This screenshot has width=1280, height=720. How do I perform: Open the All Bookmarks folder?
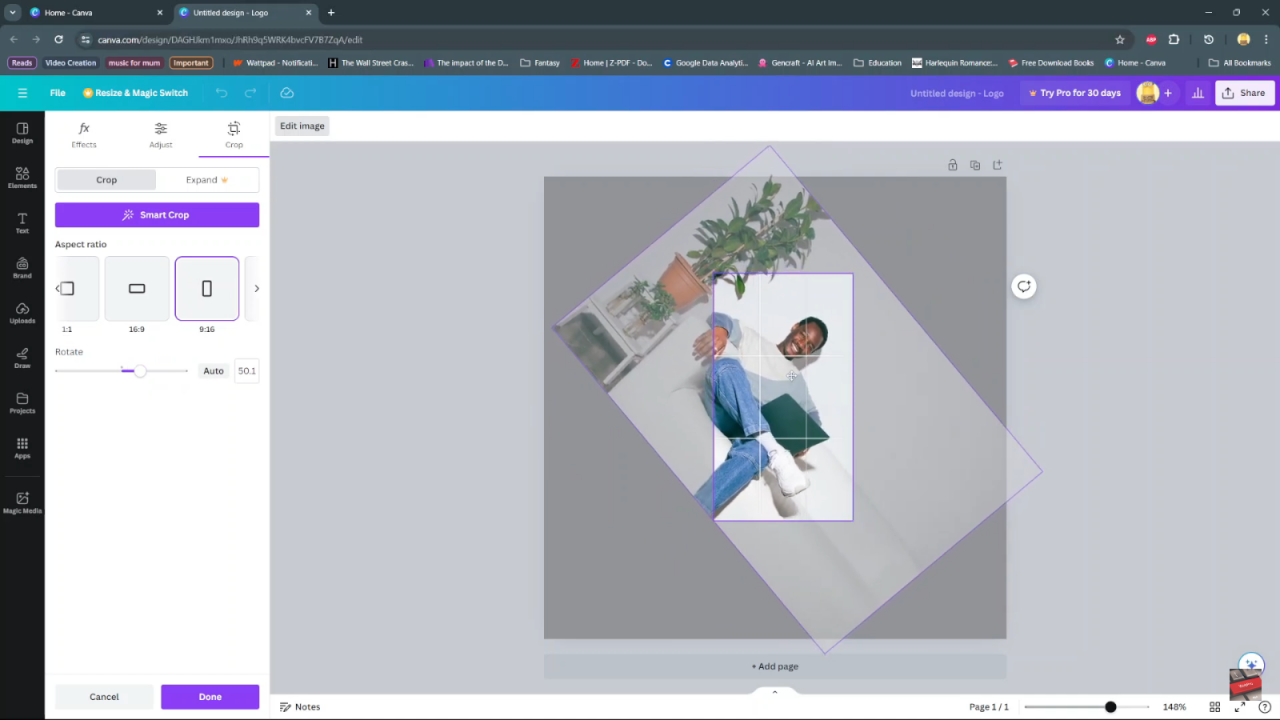[1240, 63]
